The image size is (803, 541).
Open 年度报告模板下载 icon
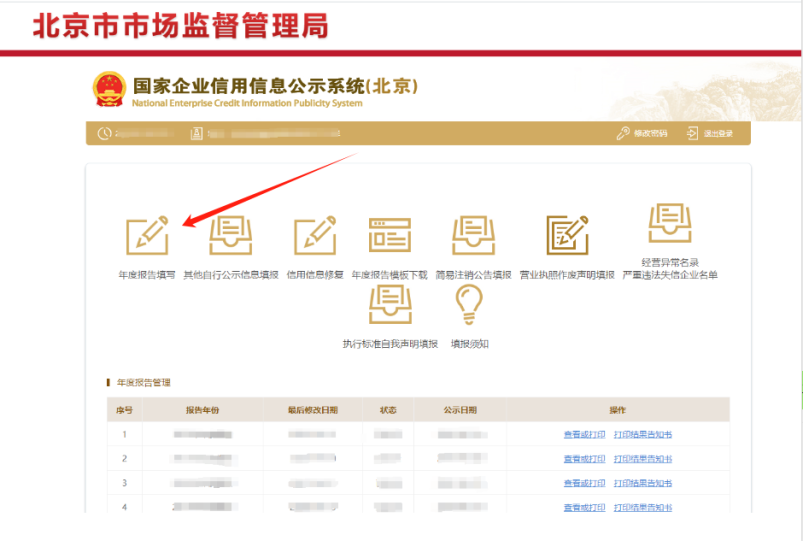(390, 235)
